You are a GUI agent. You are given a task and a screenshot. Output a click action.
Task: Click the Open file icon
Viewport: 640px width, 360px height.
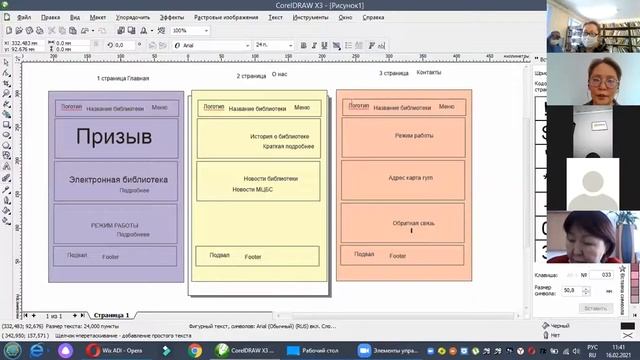19,31
